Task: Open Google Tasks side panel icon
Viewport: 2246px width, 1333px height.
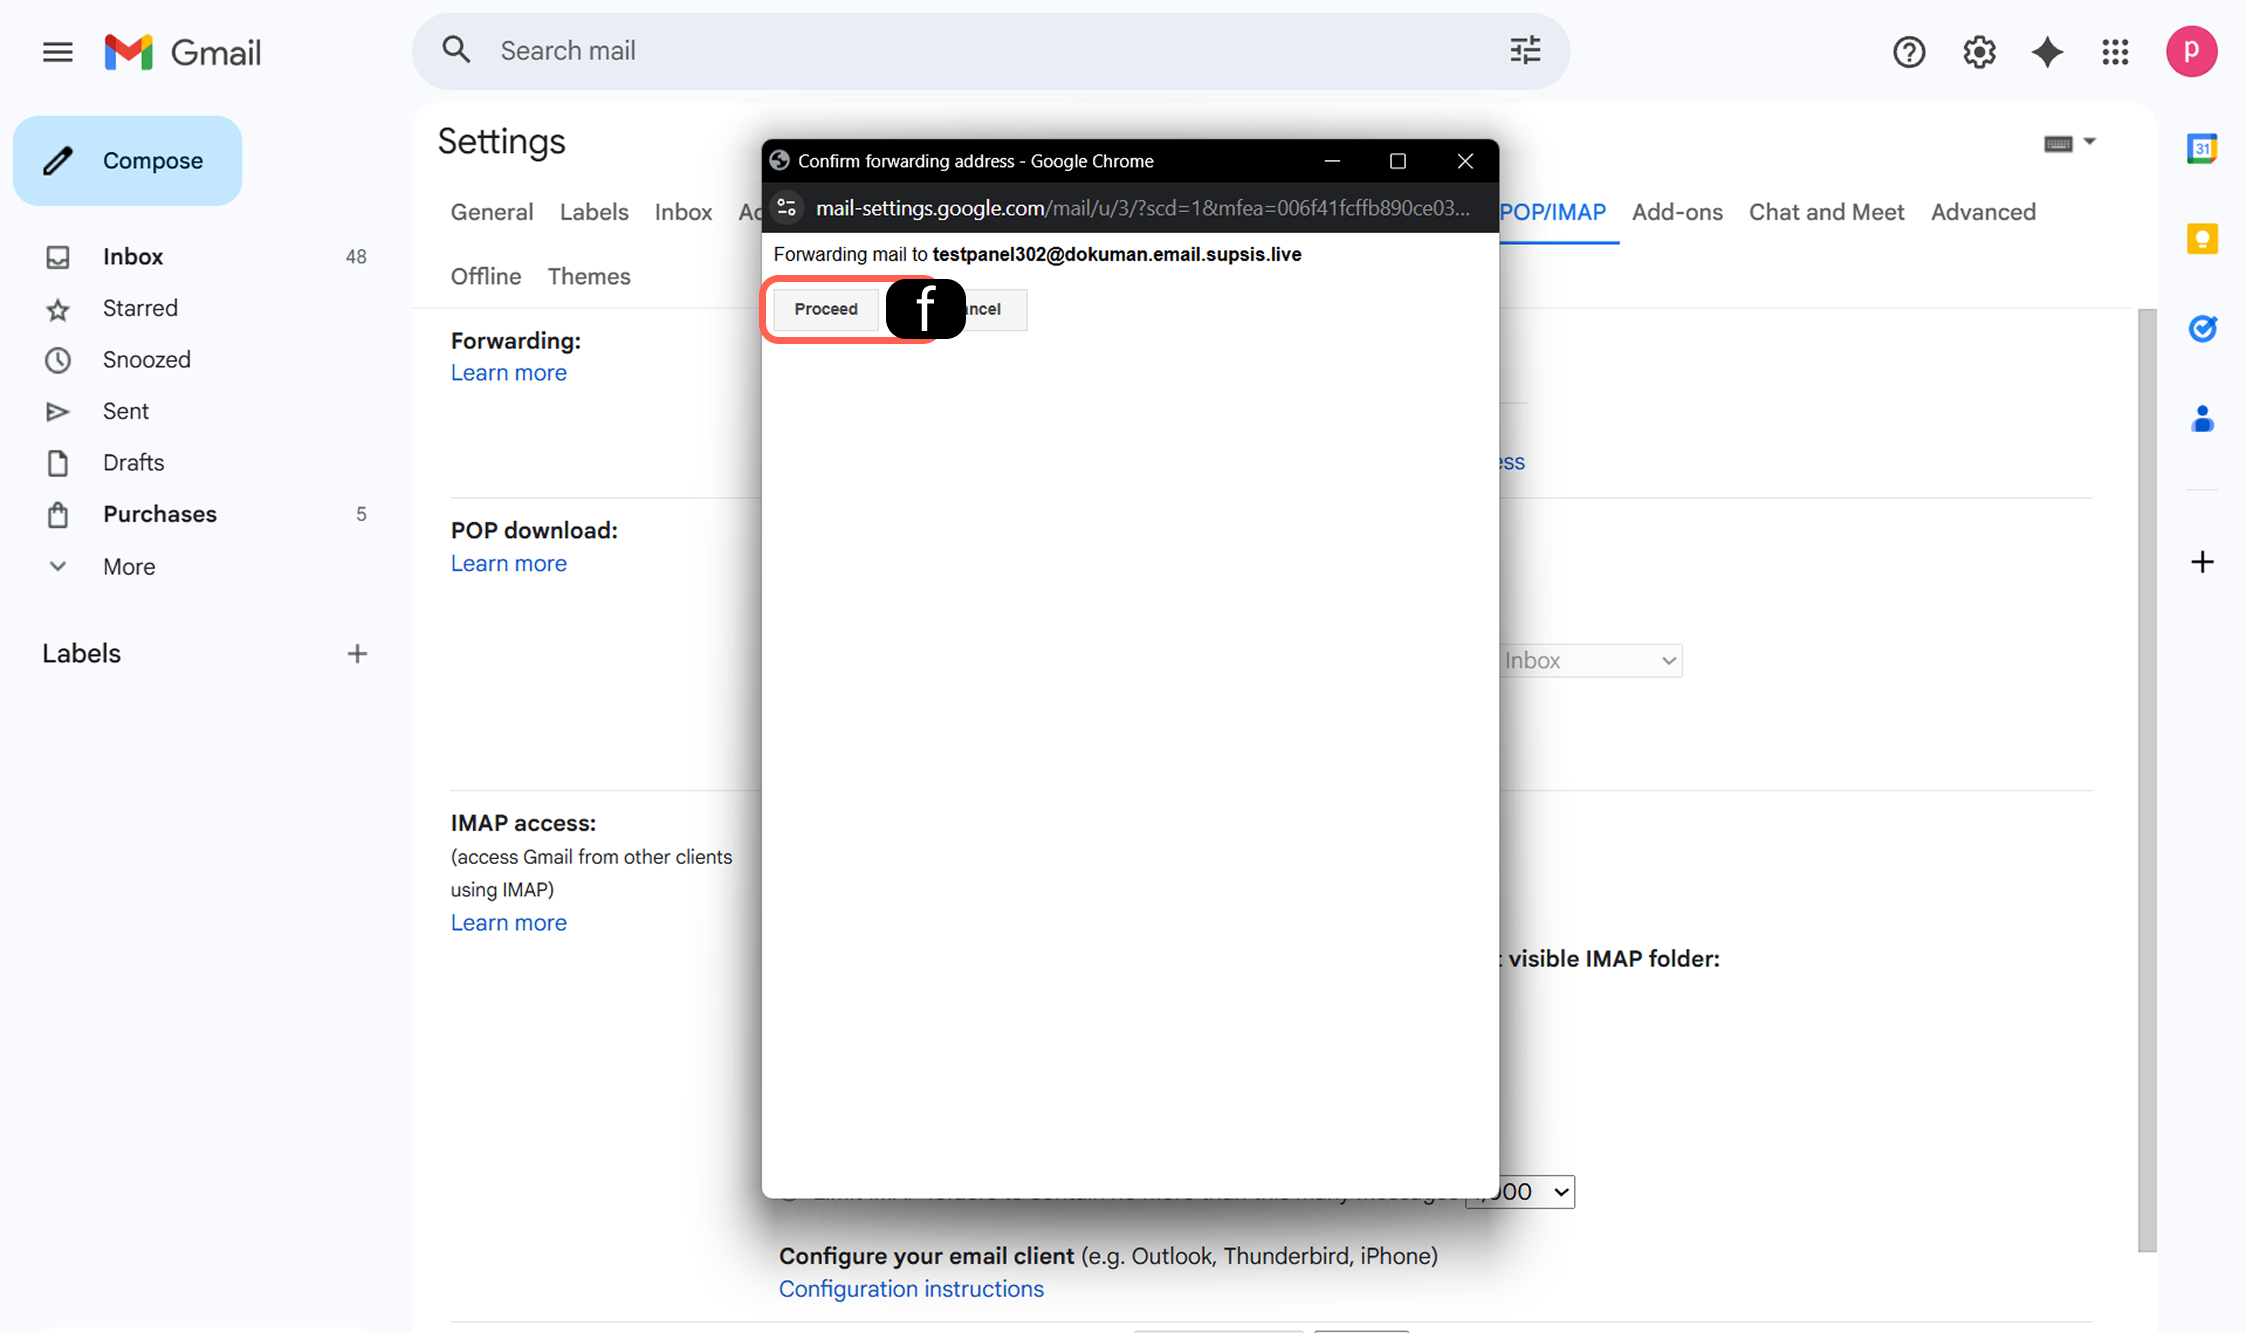Action: pos(2202,328)
